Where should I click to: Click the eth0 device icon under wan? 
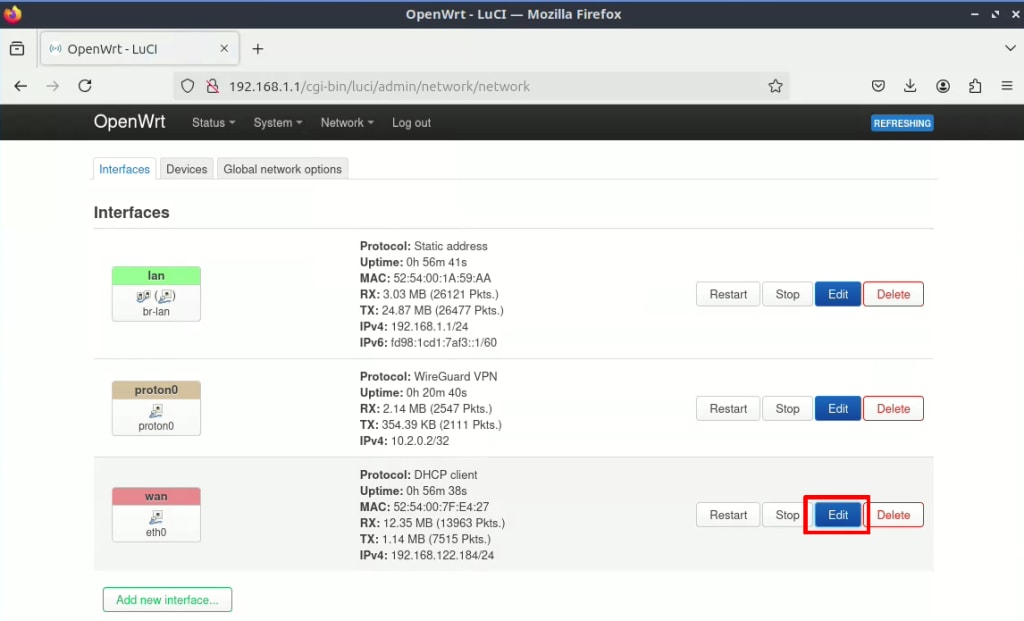pos(156,517)
